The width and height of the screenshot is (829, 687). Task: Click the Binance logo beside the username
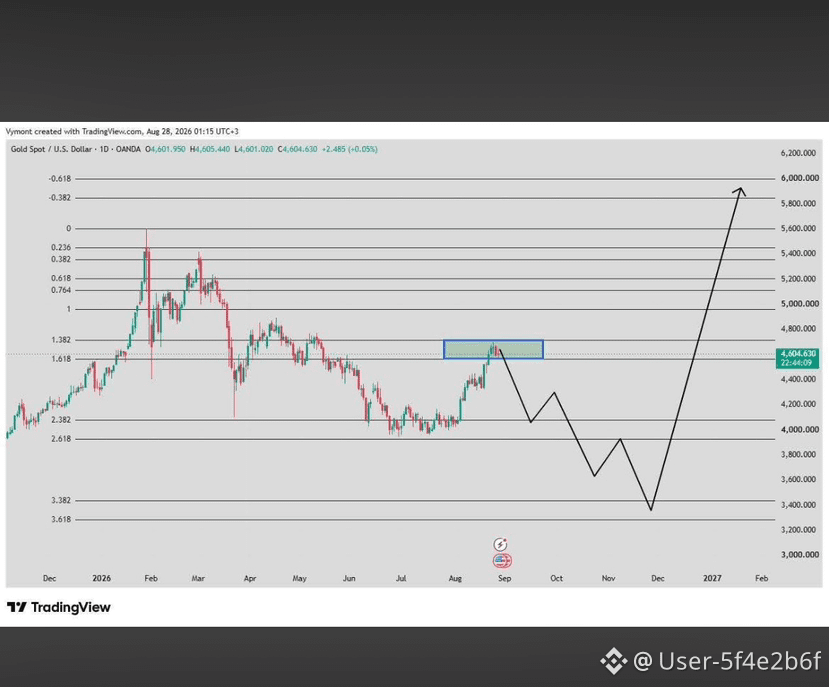613,661
